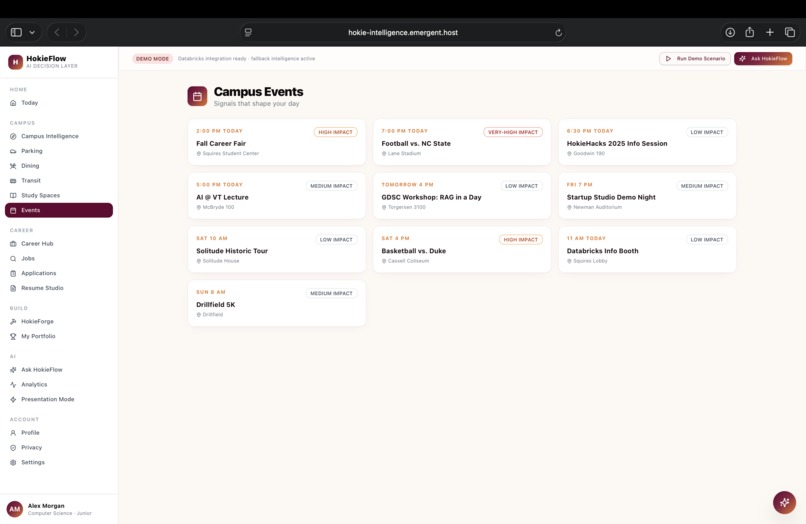Click the Newman Auditorium location text
The image size is (806, 524).
[597, 207]
